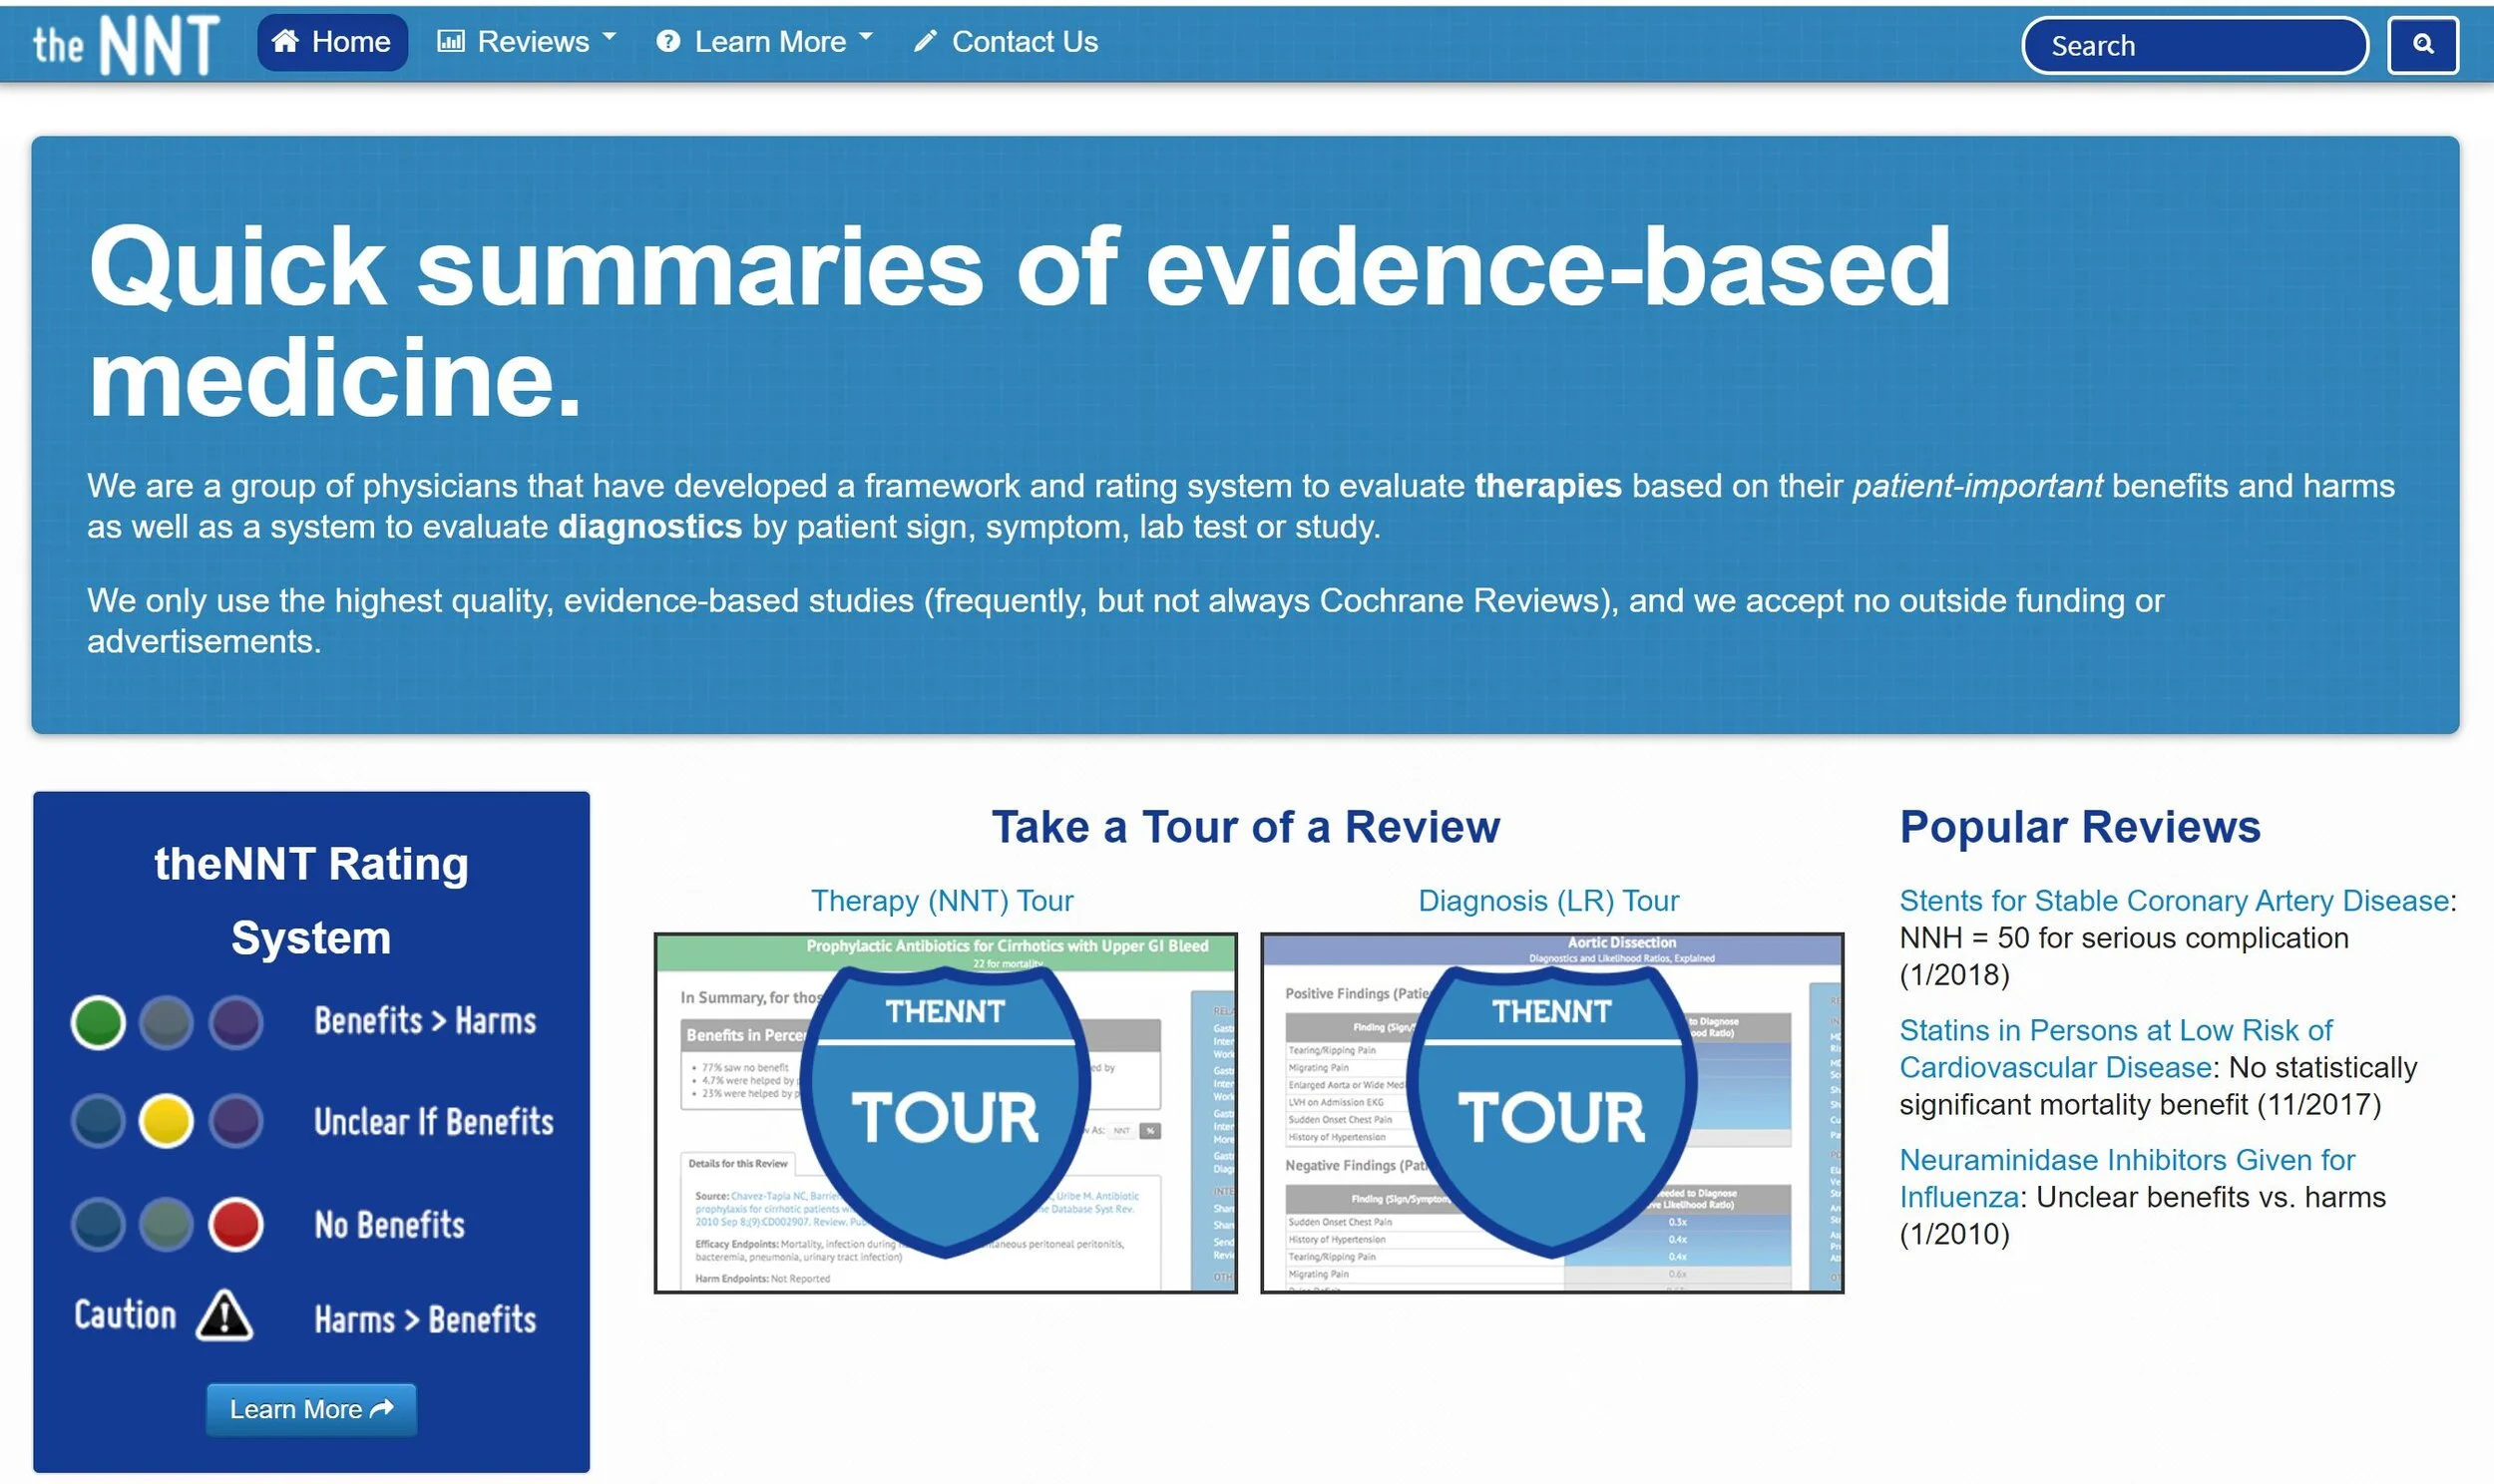This screenshot has height=1484, width=2494.
Task: Open the Therapy (NNT) Tour link
Action: [942, 900]
